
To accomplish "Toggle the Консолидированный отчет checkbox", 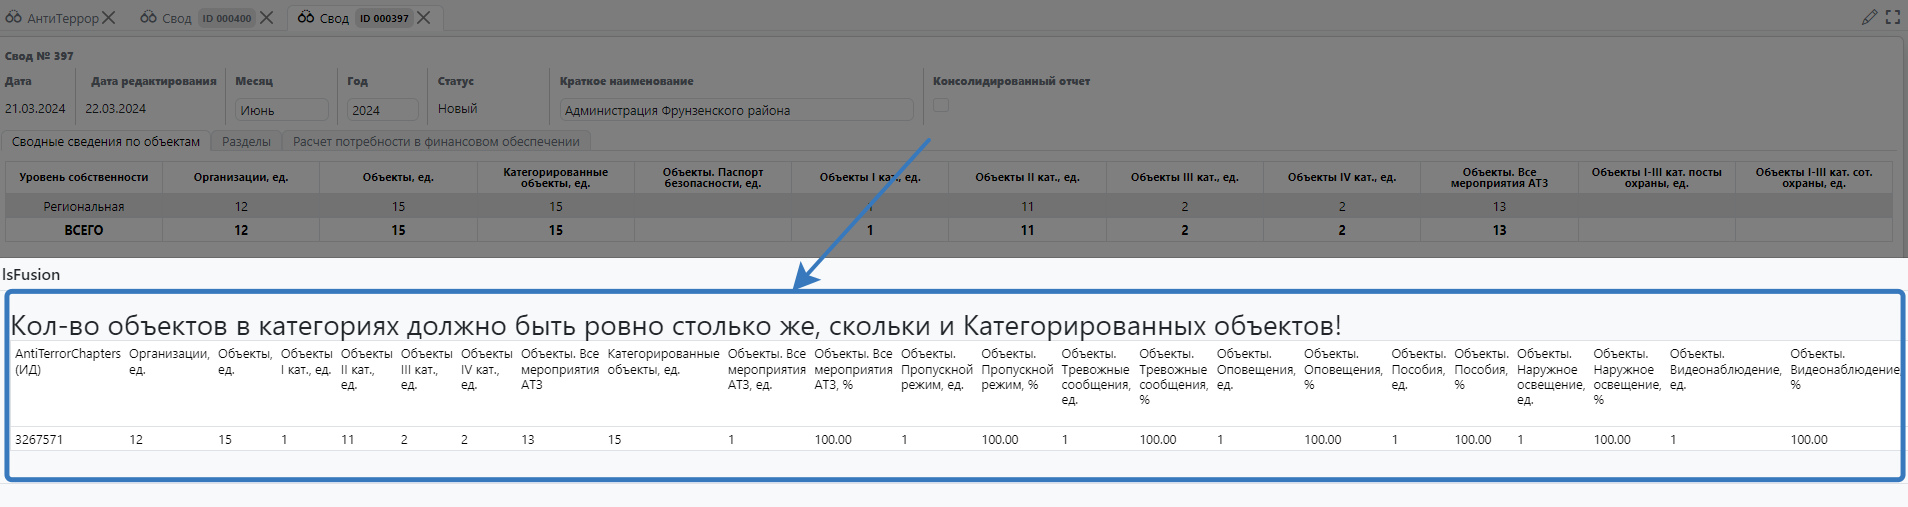I will (941, 105).
